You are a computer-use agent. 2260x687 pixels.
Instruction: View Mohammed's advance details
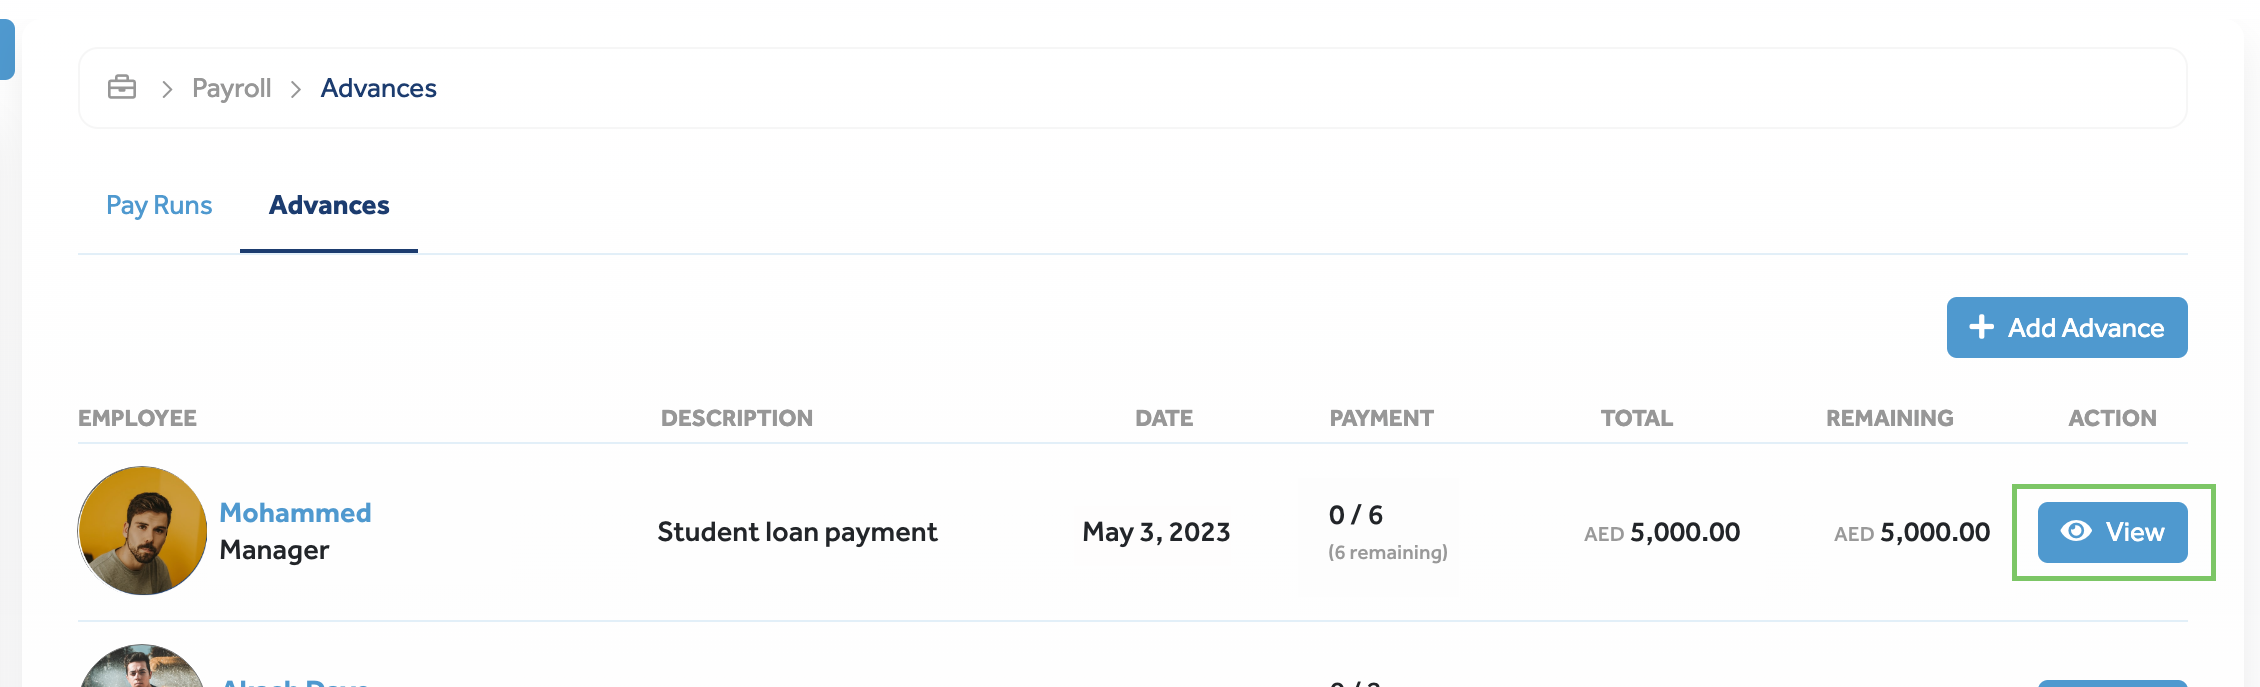pos(2112,532)
